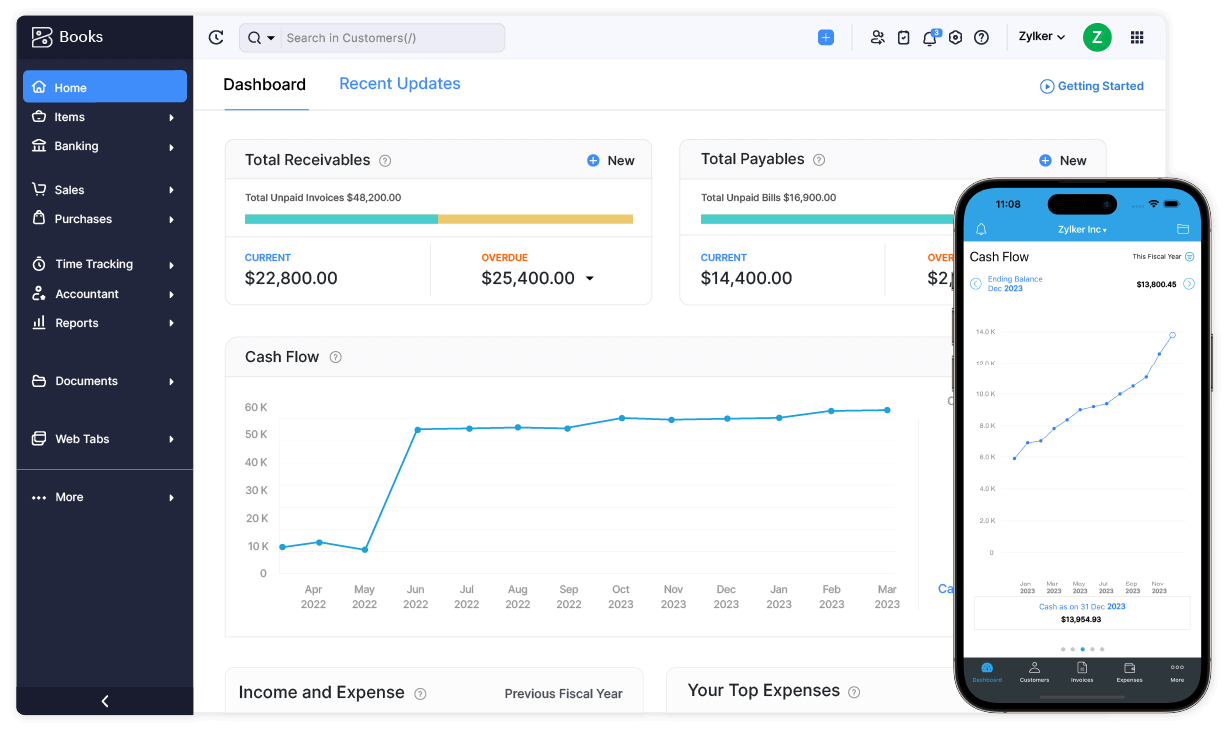Click the referral users icon in top bar
Viewport: 1229px width, 731px height.
(878, 37)
